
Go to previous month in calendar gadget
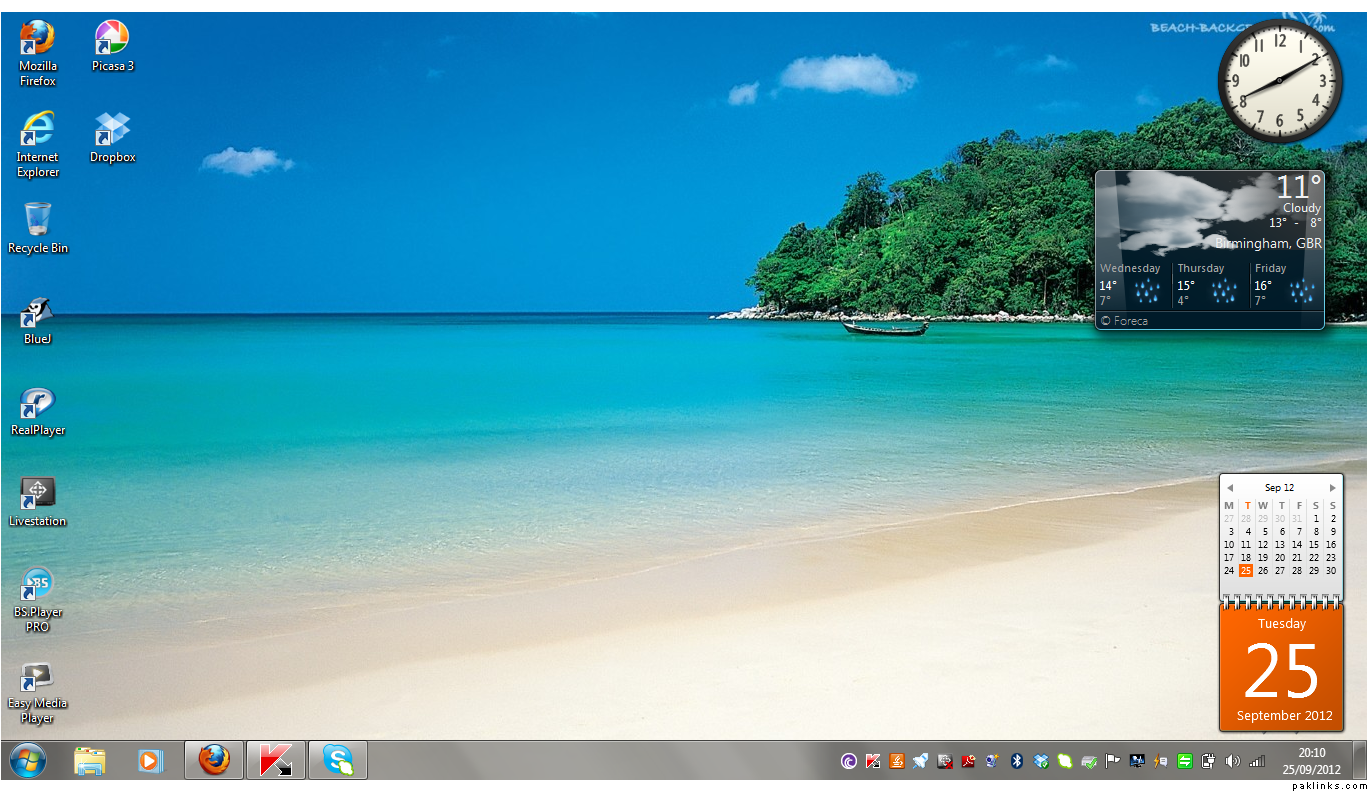[x=1230, y=488]
